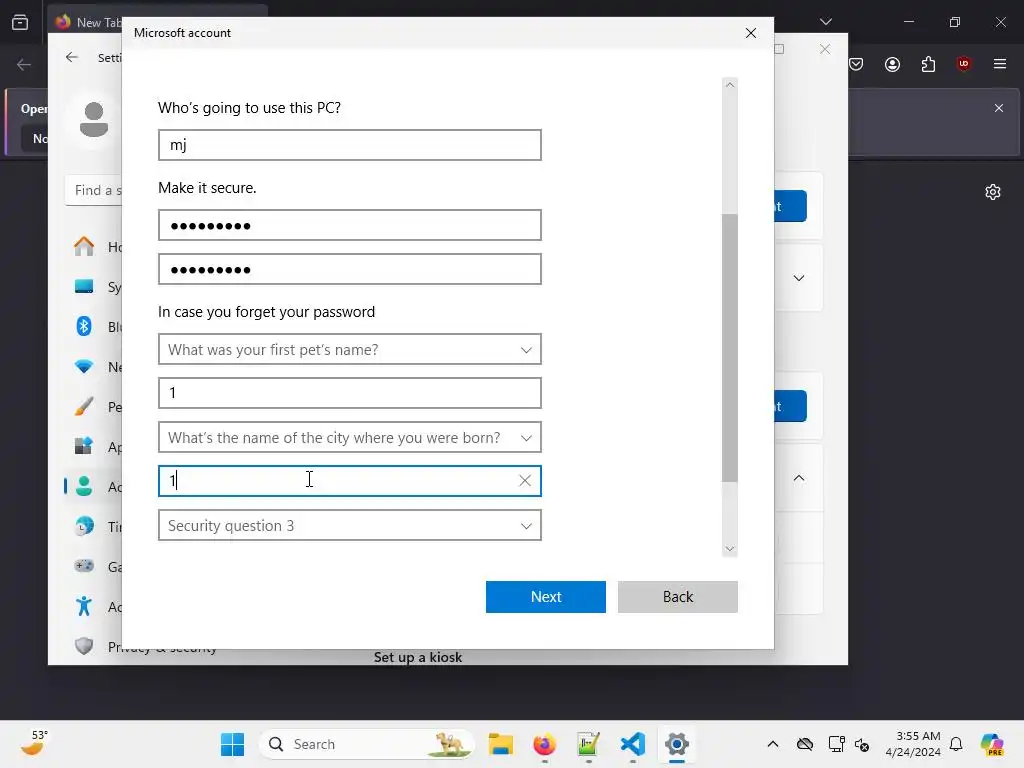The image size is (1024, 768).
Task: Click the Back button in the dialog
Action: tap(677, 596)
